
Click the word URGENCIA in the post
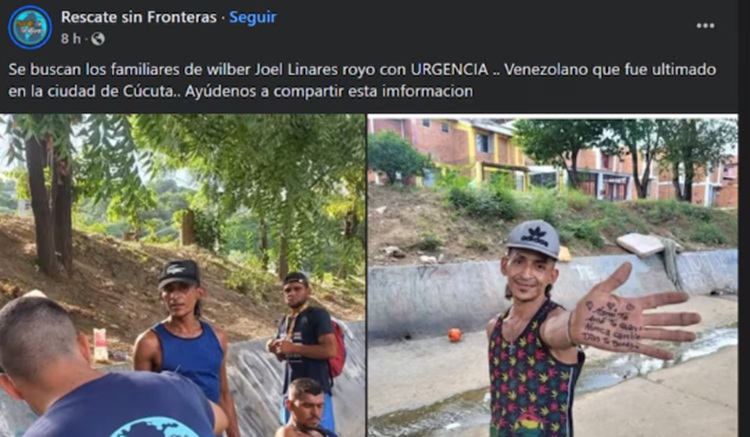tap(449, 70)
